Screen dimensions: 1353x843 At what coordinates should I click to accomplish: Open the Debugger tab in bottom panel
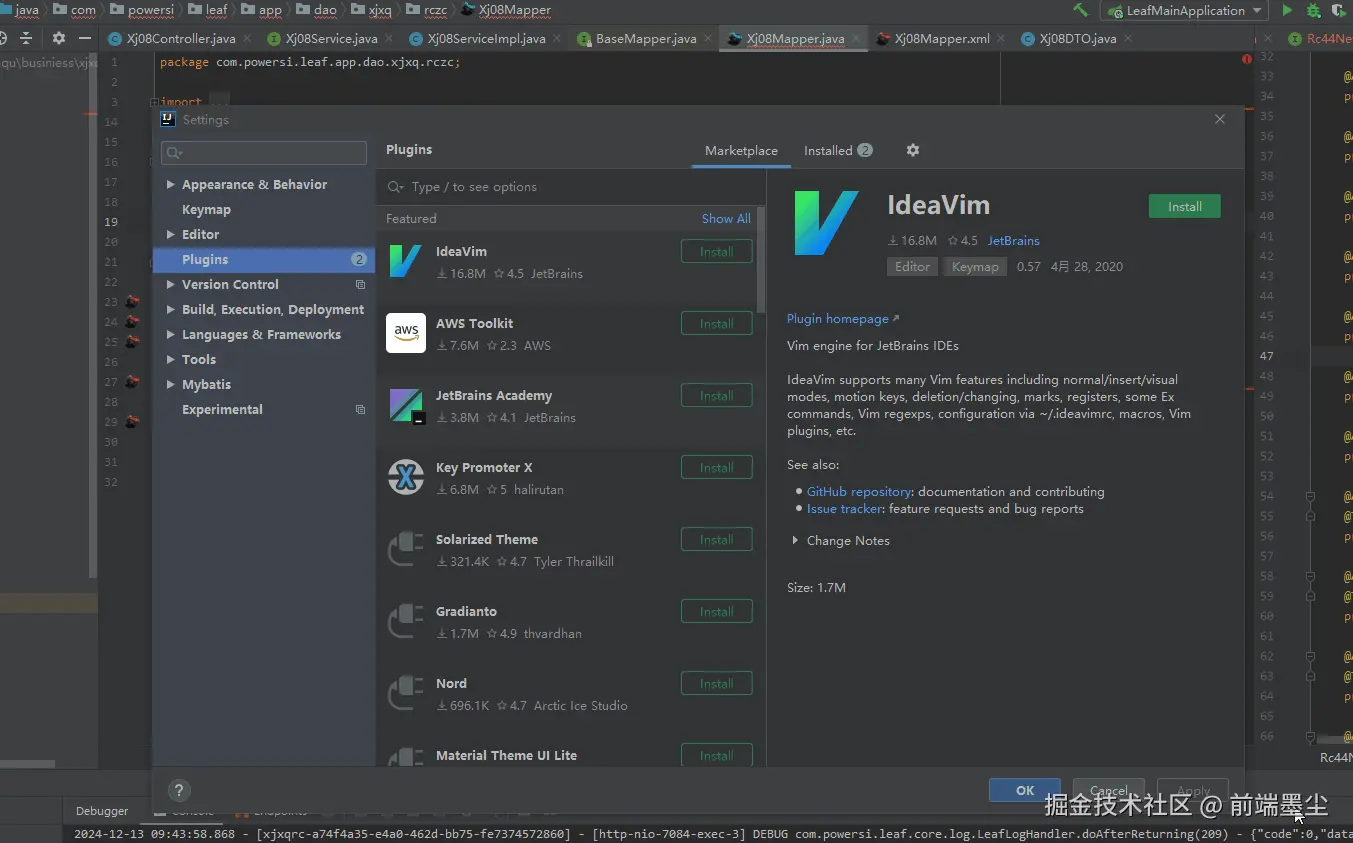[x=102, y=811]
